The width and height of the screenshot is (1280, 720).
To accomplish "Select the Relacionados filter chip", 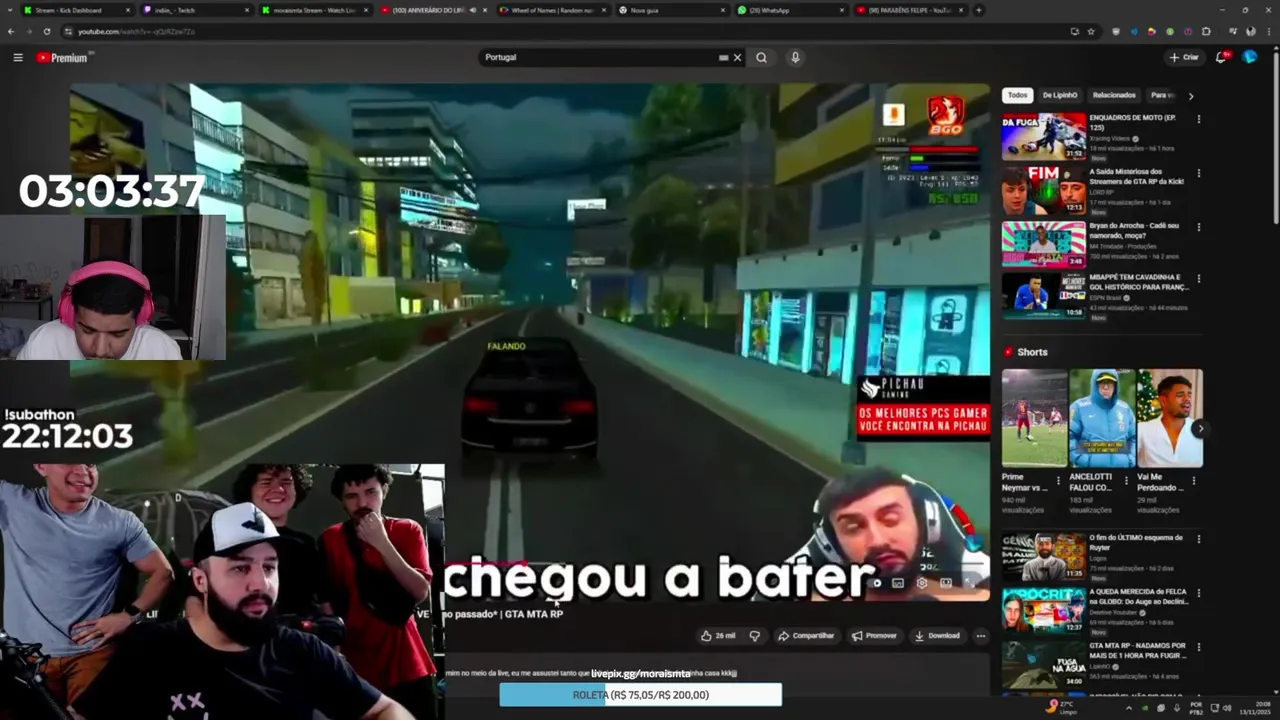I will pos(1114,95).
